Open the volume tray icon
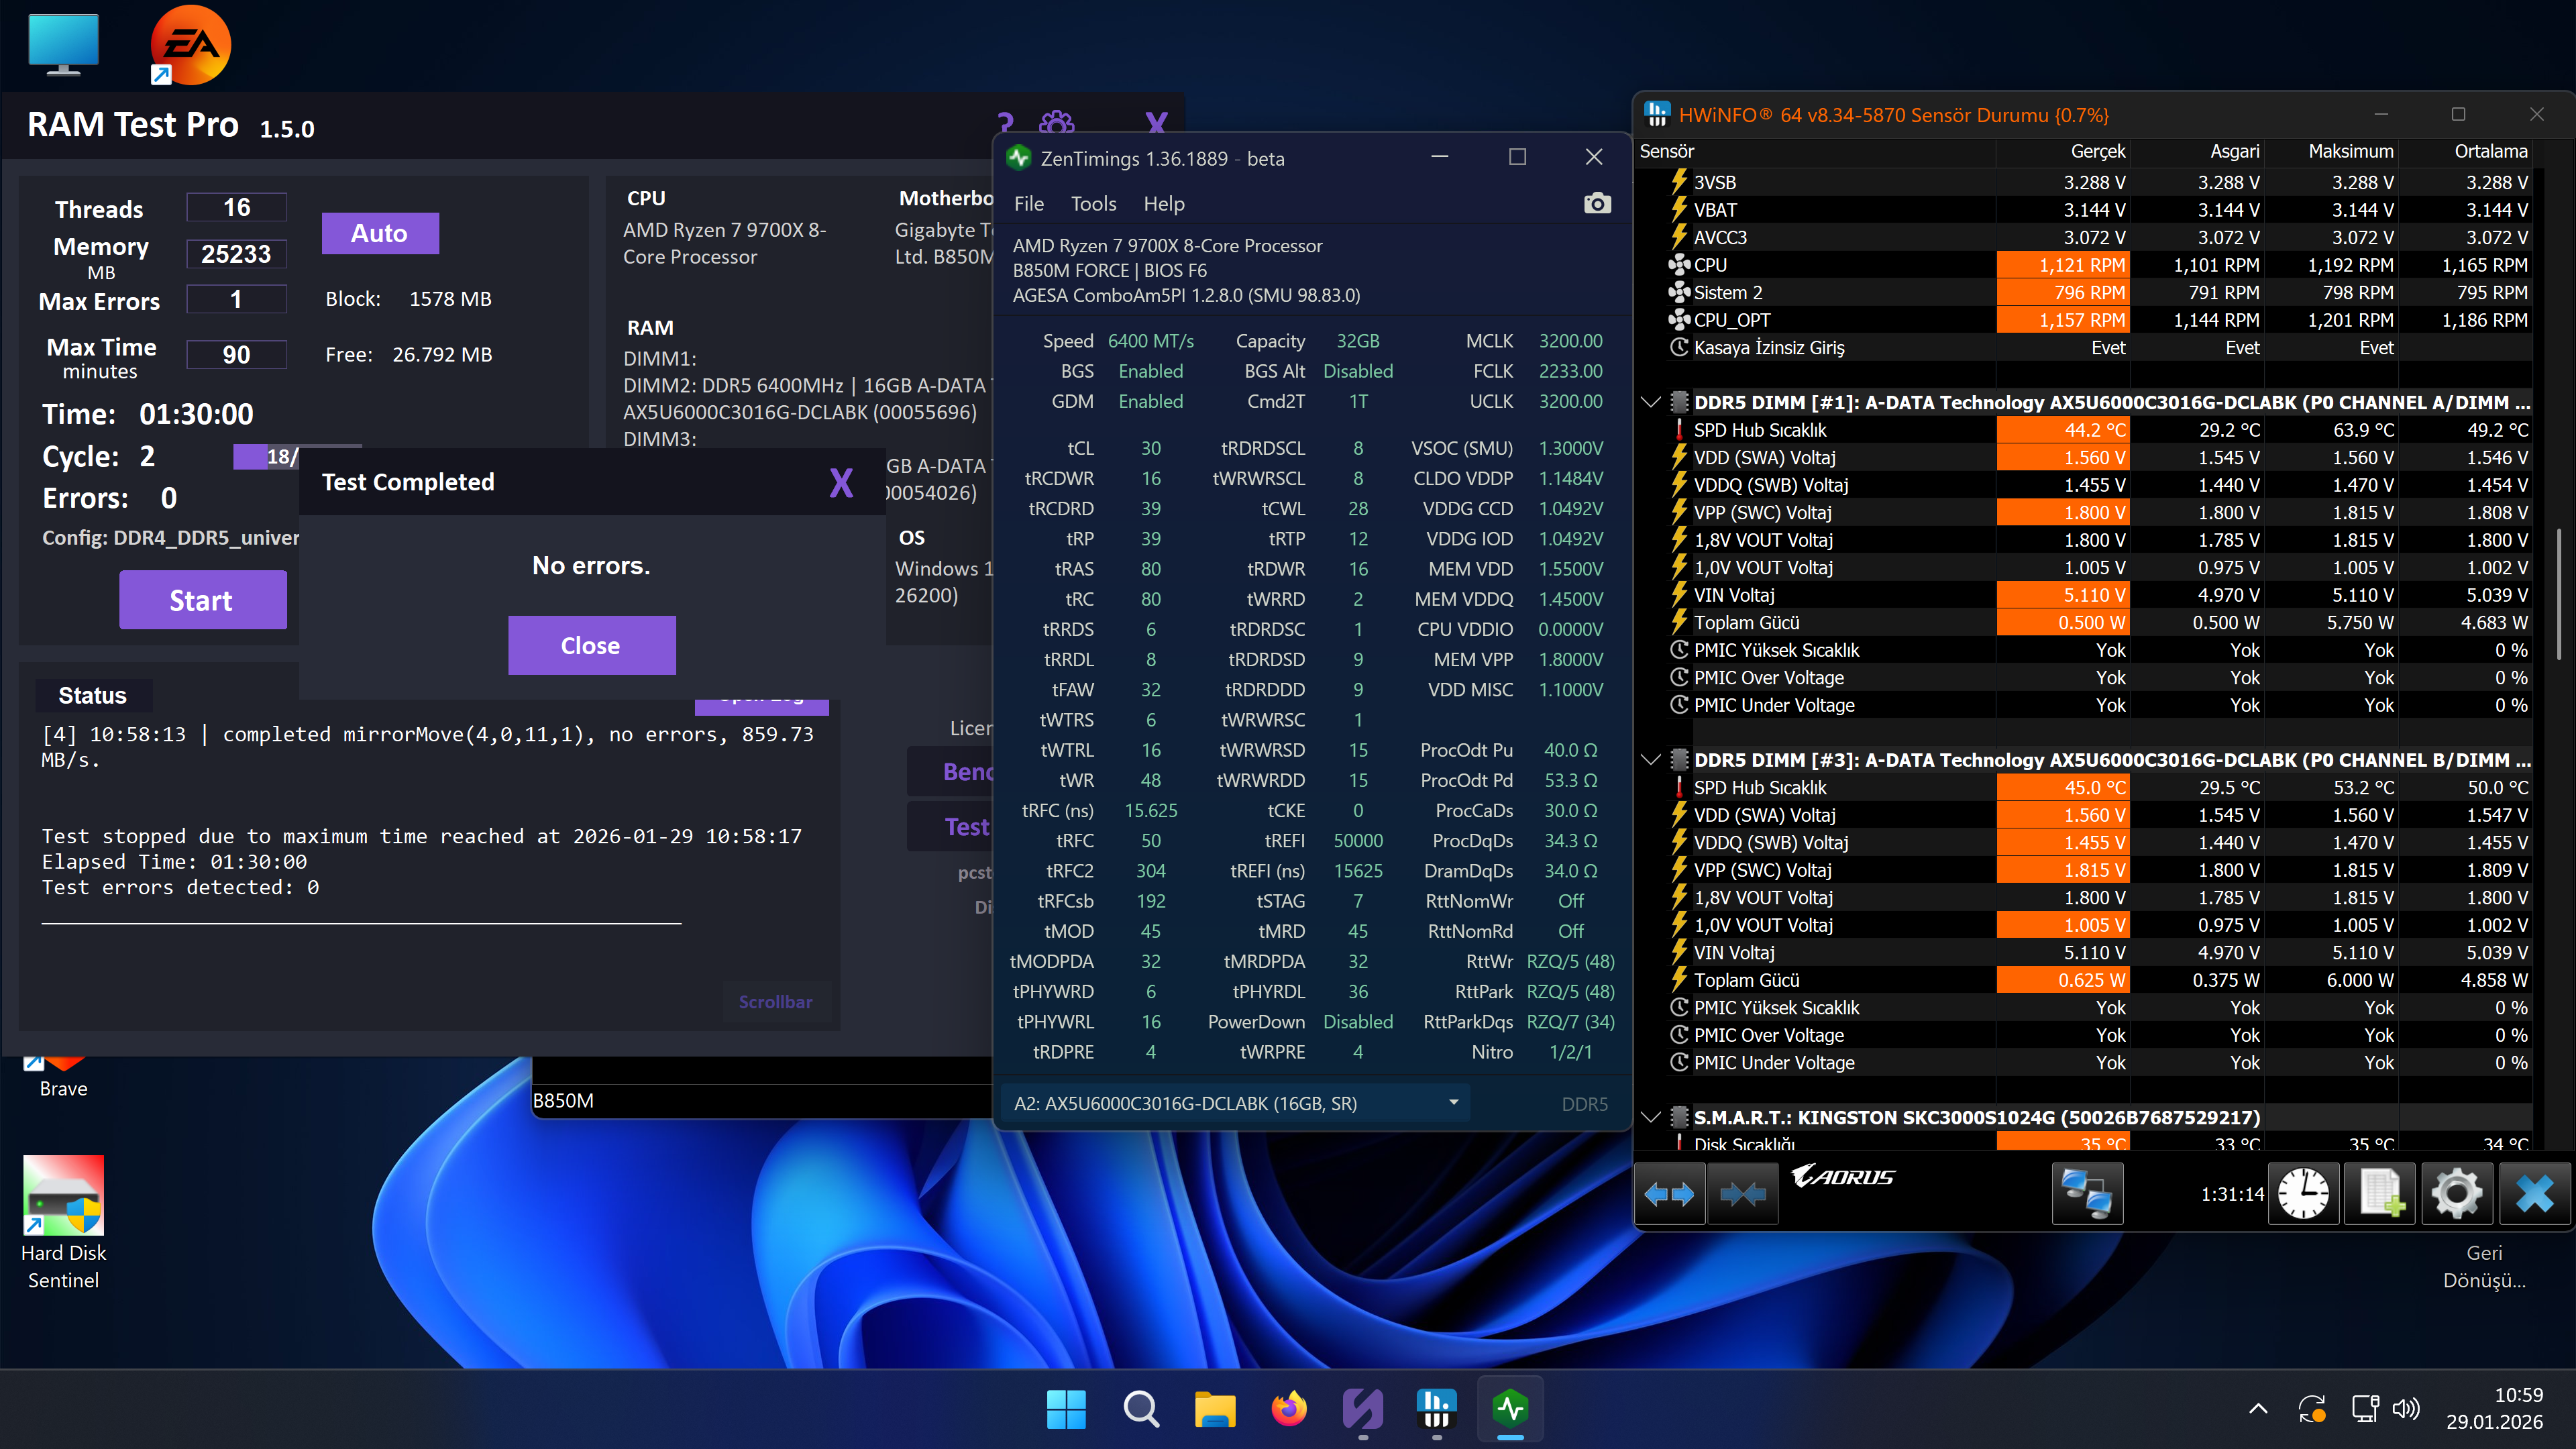The height and width of the screenshot is (1449, 2576). tap(2406, 1409)
